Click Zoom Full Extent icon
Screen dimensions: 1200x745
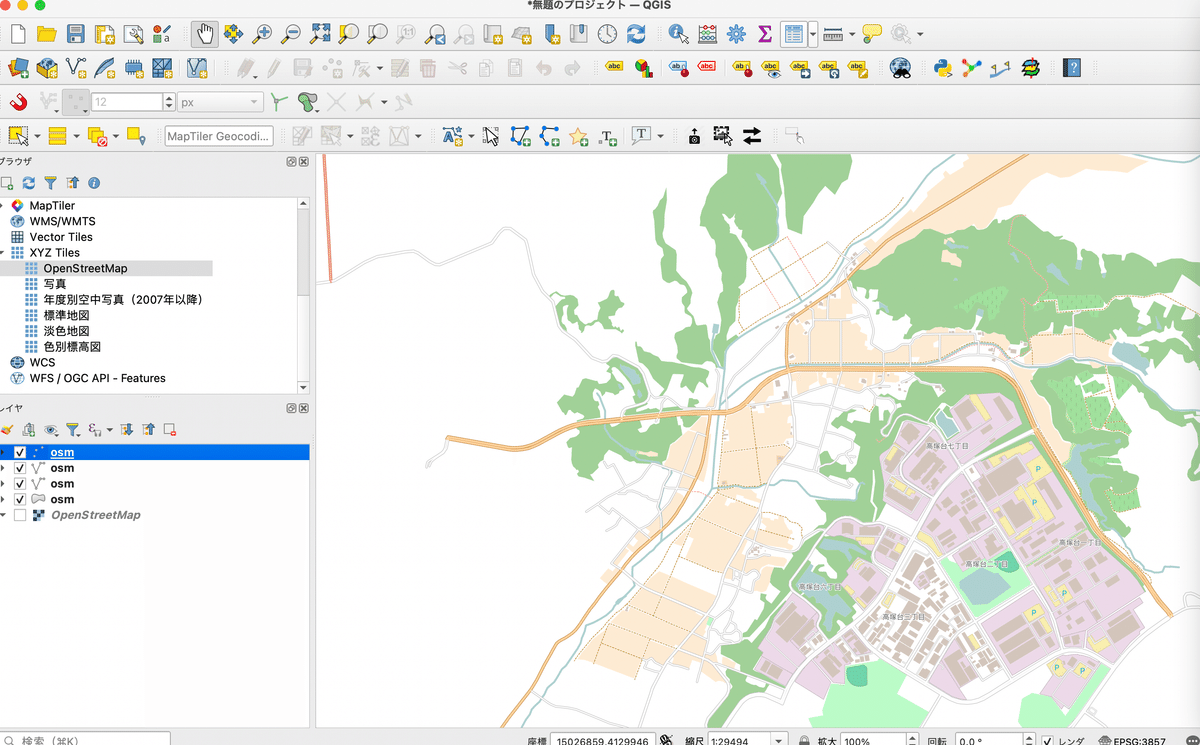pos(322,34)
